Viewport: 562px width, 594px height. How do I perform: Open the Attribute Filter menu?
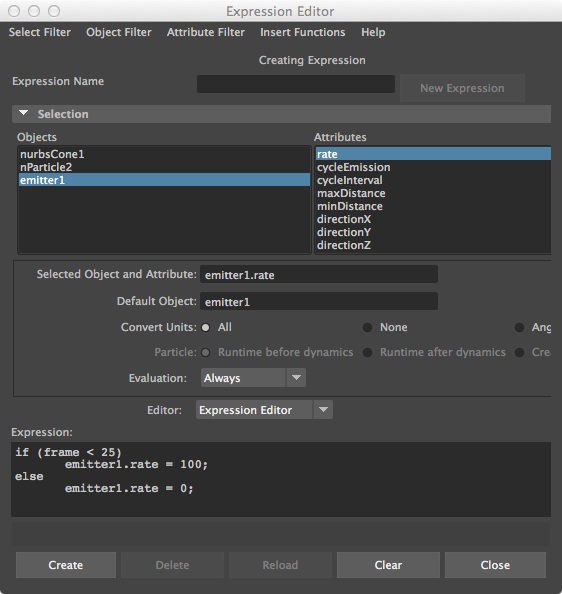(206, 32)
